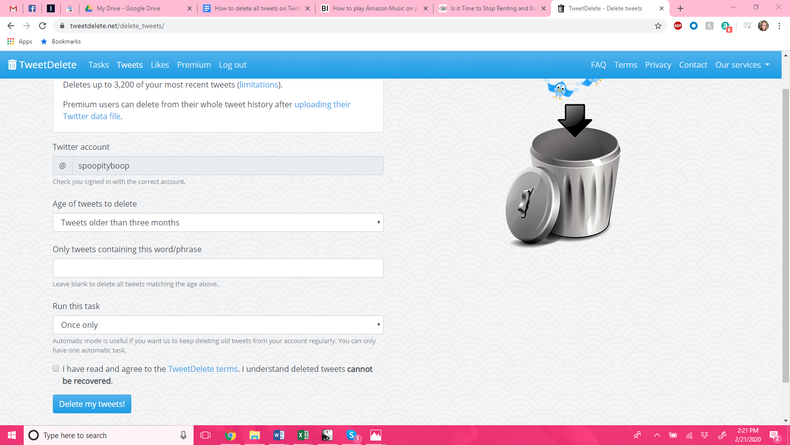Screen dimensions: 790x445
Task: Close the TweetDelete browser tab
Action: pos(662,9)
